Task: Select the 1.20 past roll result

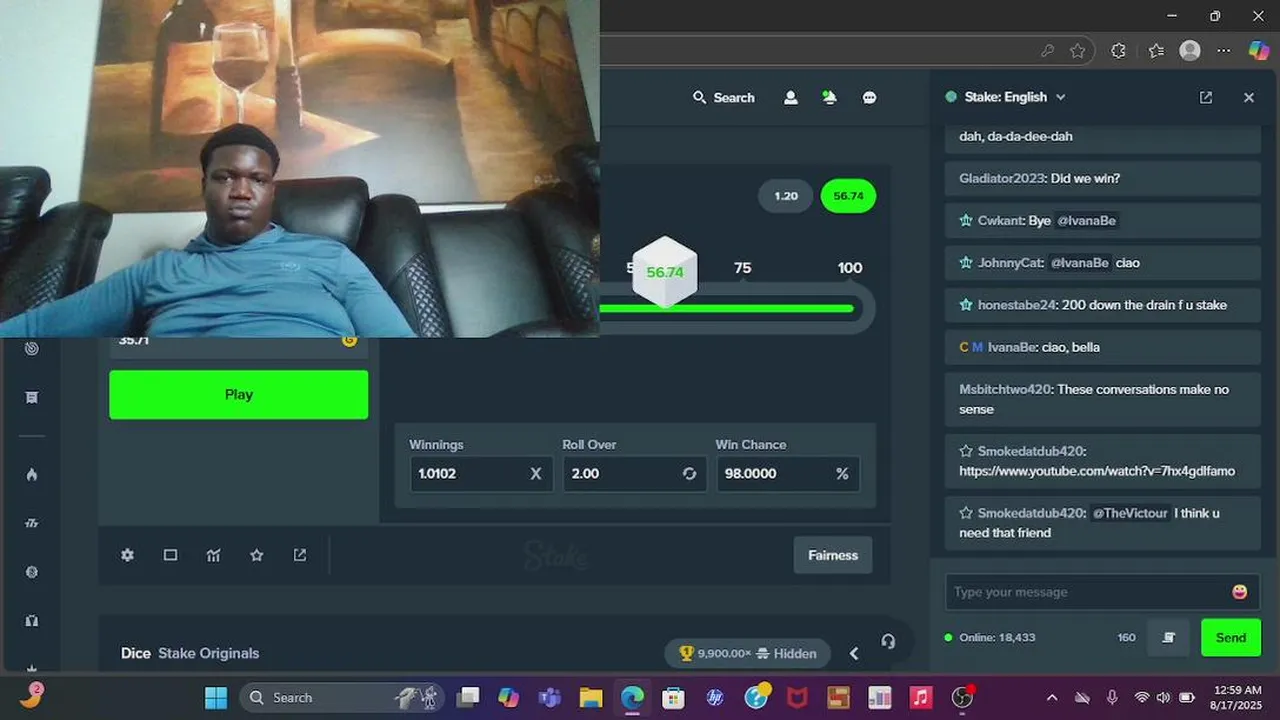Action: pyautogui.click(x=786, y=196)
